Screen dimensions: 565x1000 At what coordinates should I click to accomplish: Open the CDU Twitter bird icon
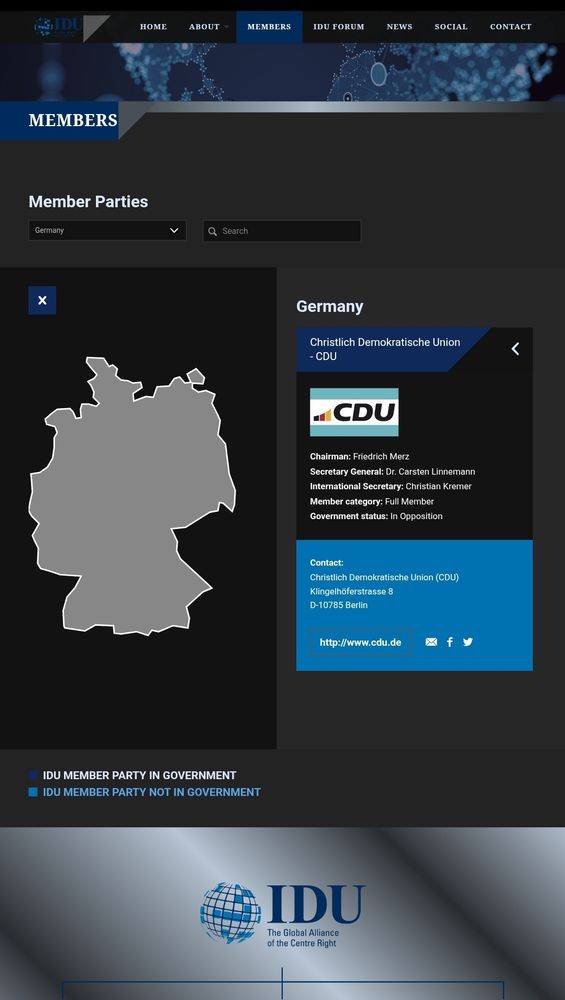(468, 642)
